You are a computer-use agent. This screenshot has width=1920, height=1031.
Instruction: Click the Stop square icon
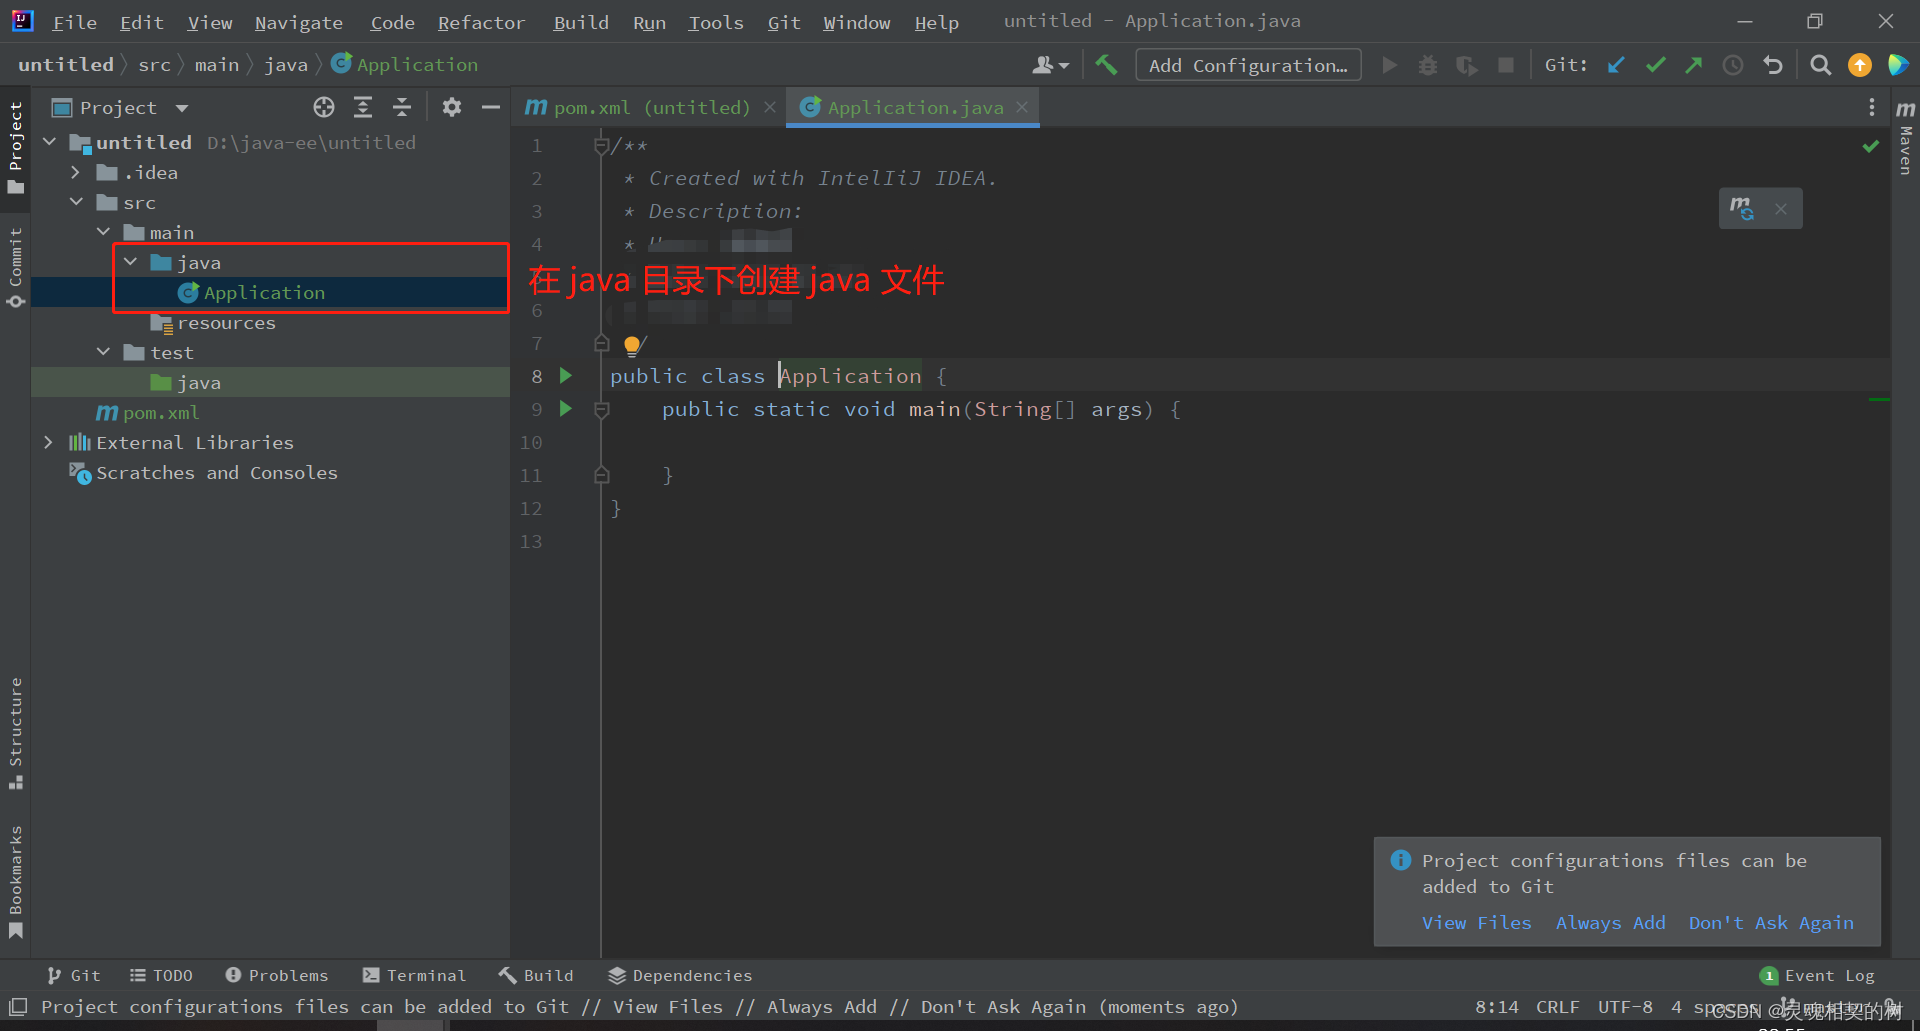[x=1505, y=65]
